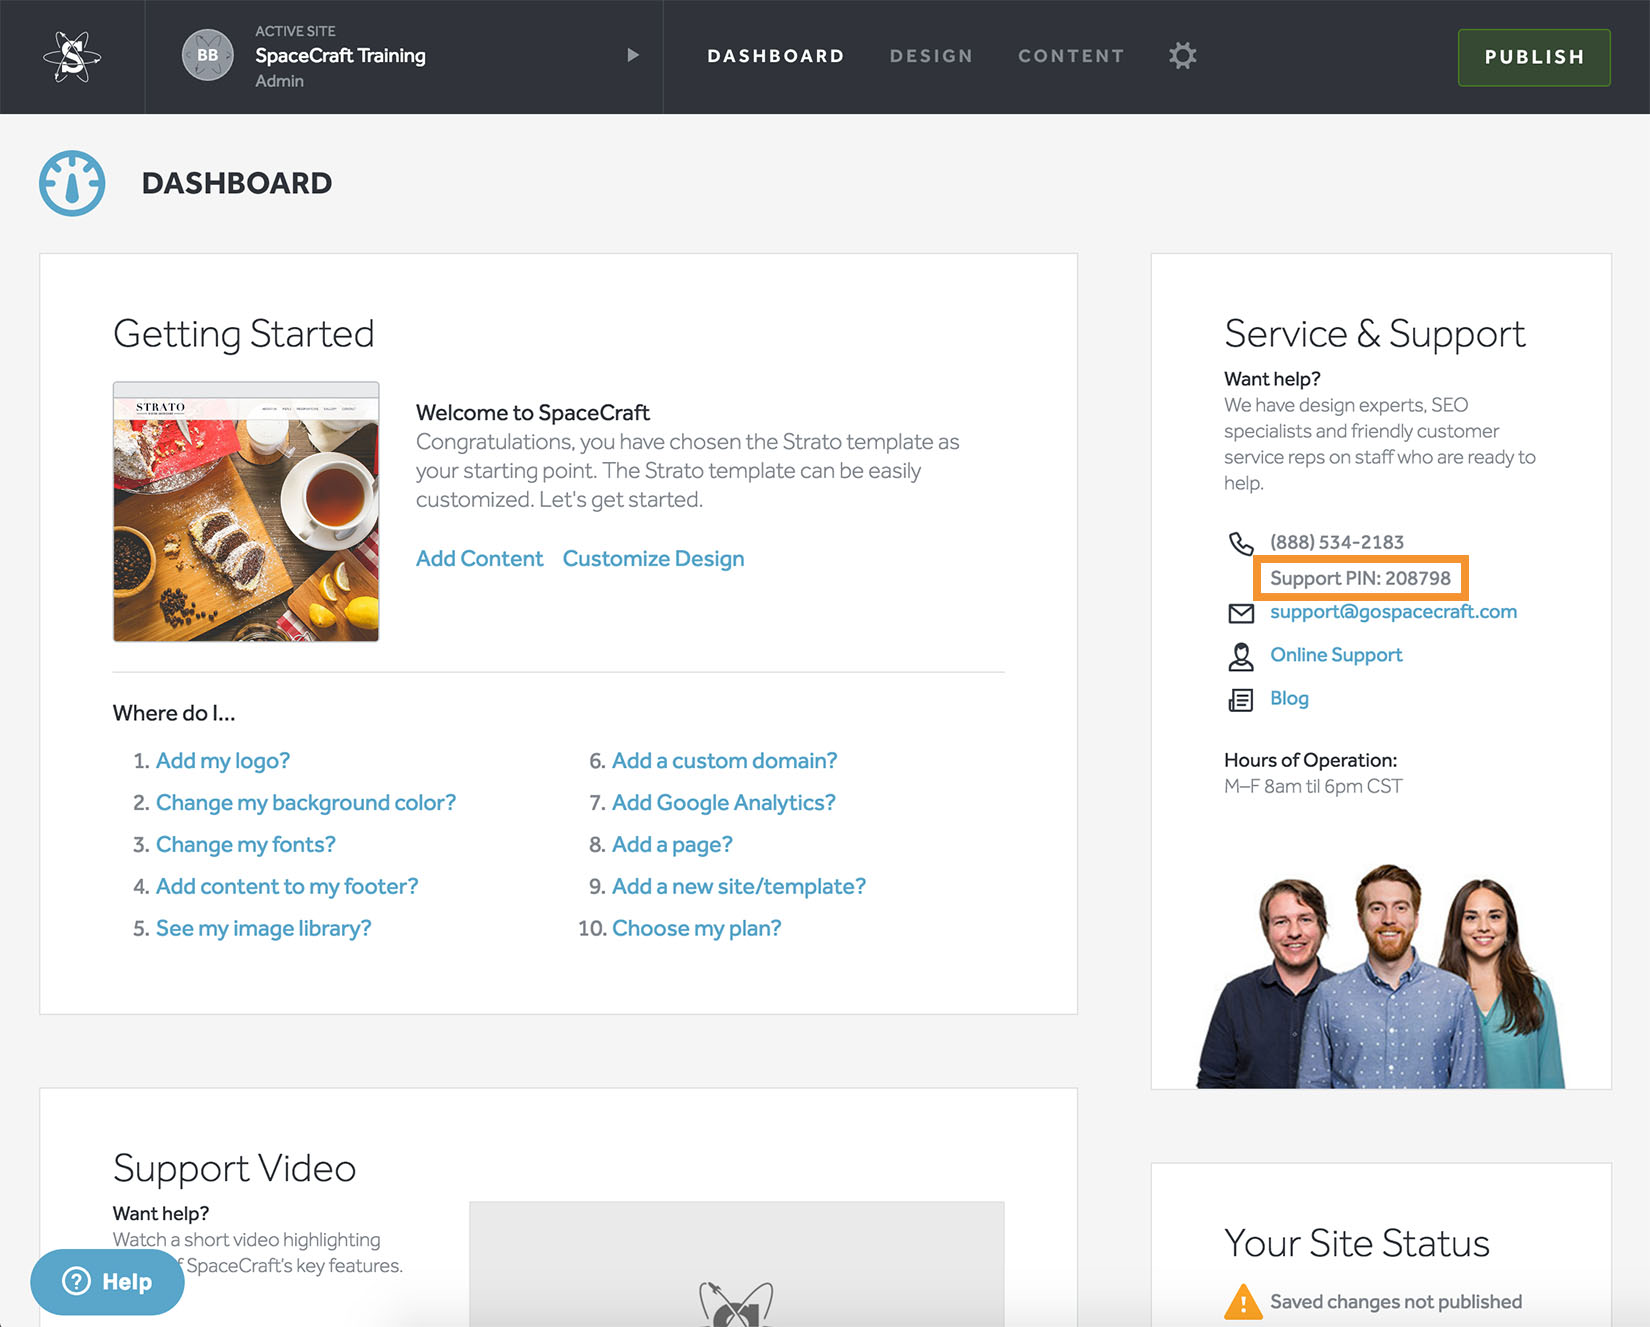
Task: Click the Blog newspaper icon
Action: point(1241,700)
